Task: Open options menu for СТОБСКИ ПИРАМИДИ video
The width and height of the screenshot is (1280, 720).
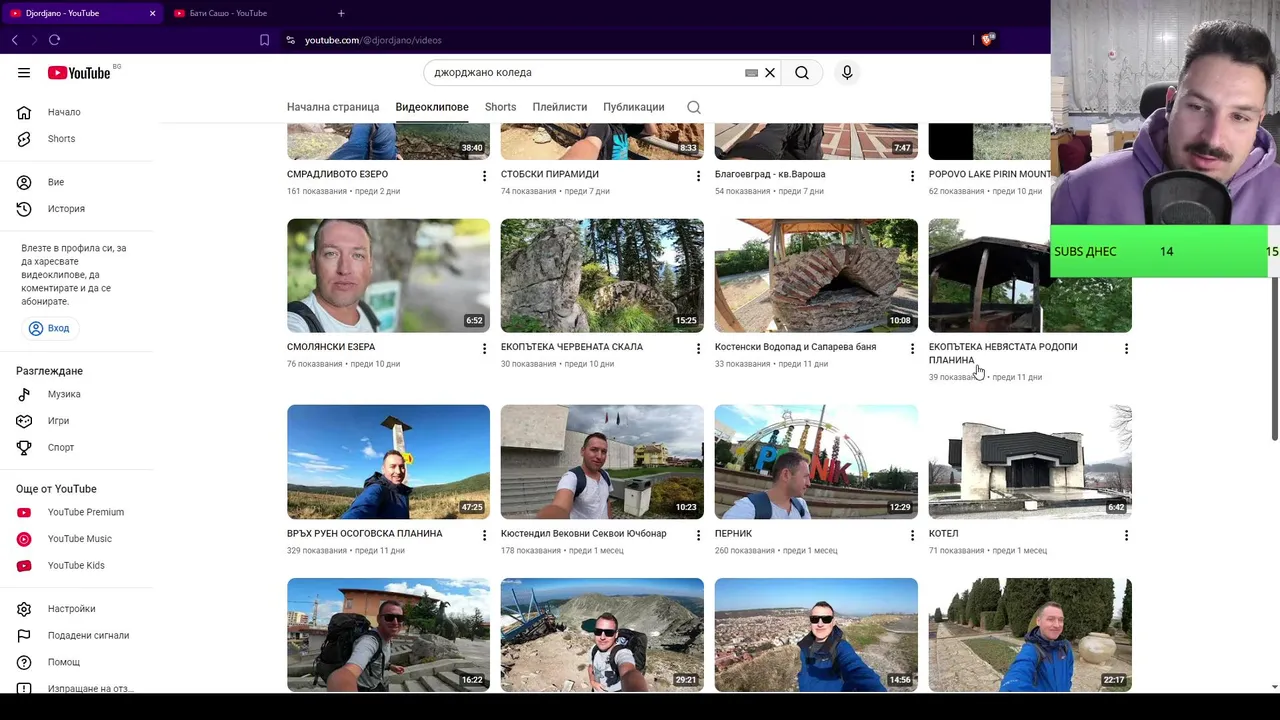Action: (698, 176)
